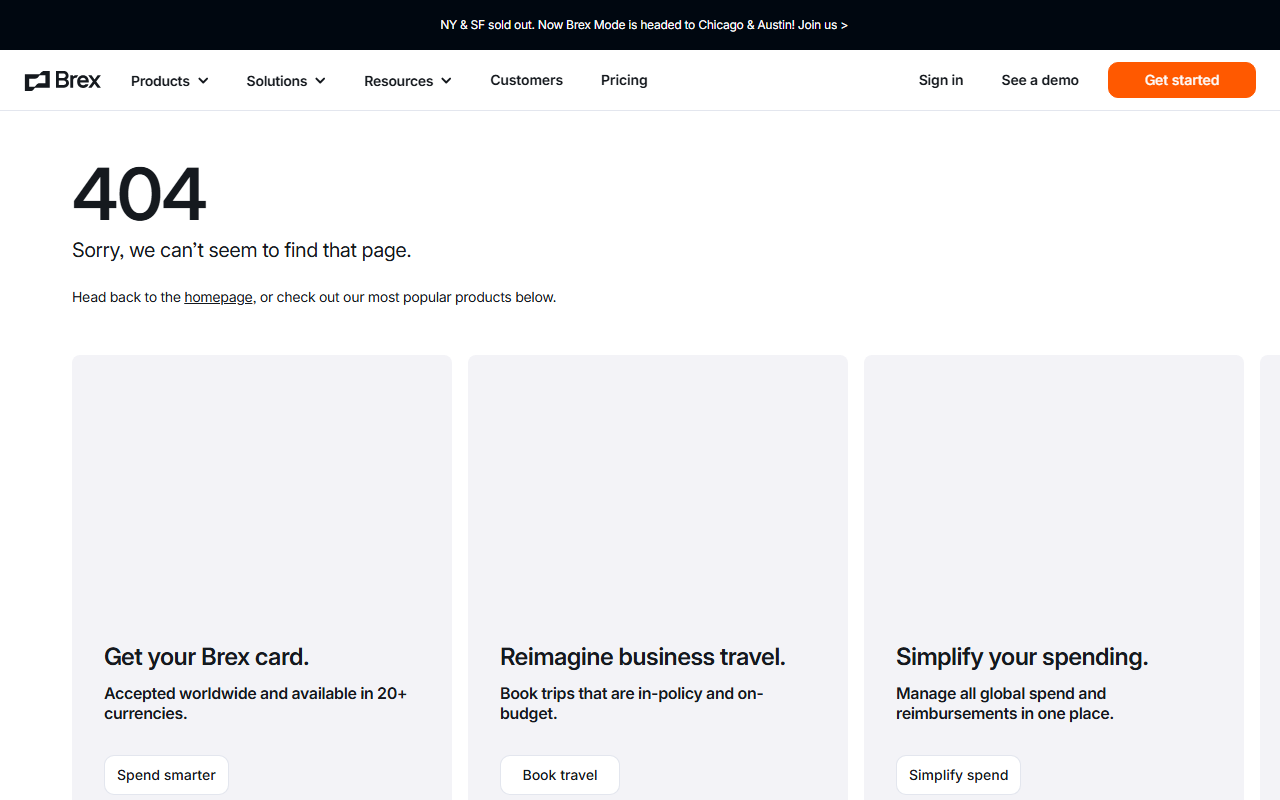Screen dimensions: 1280x800
Task: Click 'Manage all global spend' description text
Action: click(1004, 703)
